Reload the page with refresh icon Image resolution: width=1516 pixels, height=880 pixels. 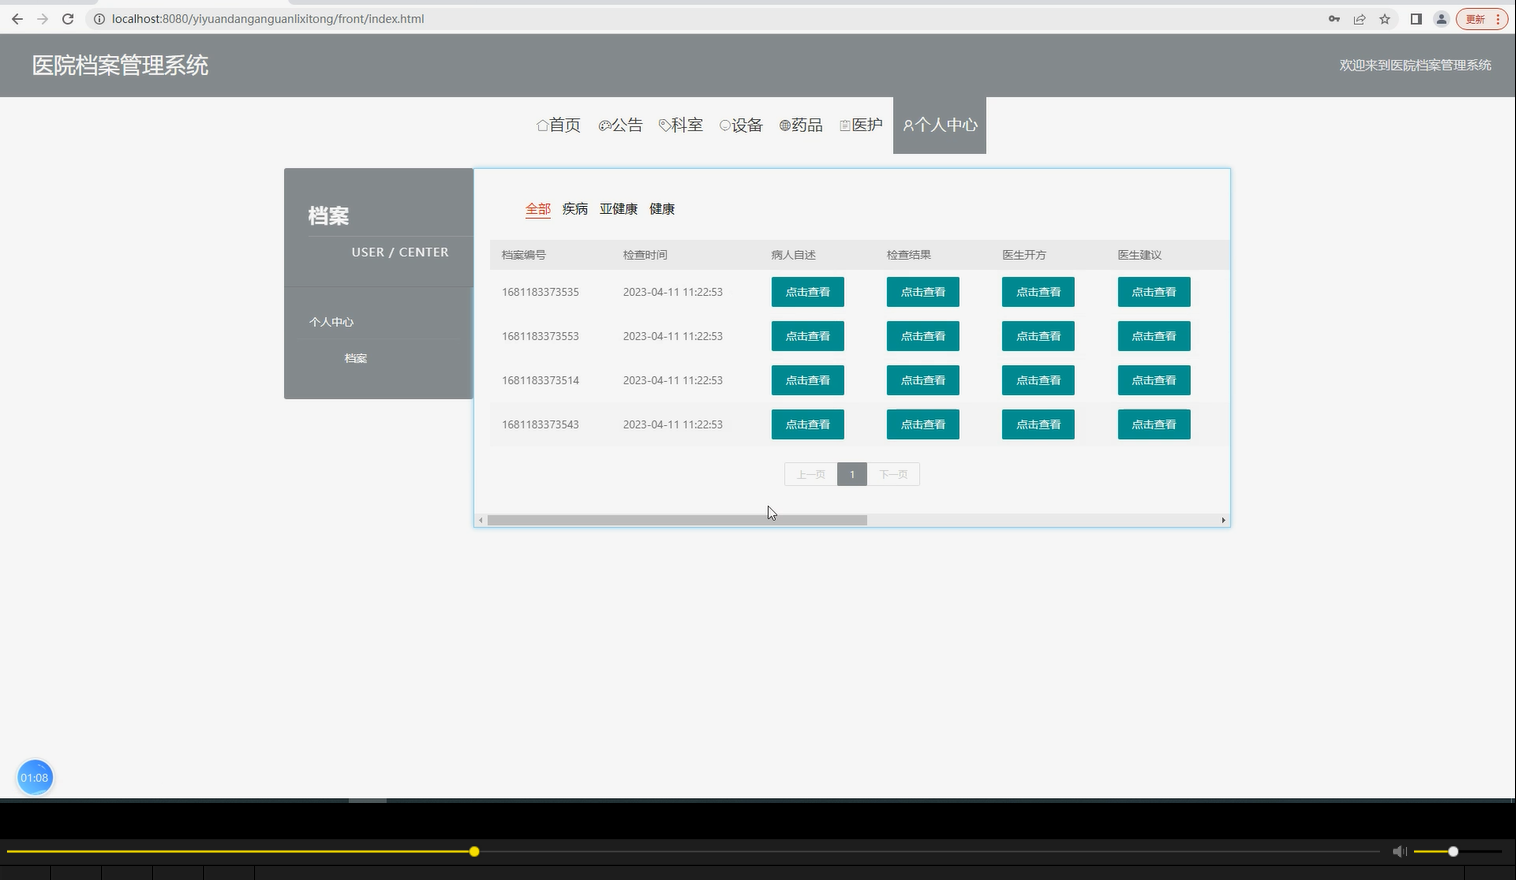pyautogui.click(x=68, y=19)
